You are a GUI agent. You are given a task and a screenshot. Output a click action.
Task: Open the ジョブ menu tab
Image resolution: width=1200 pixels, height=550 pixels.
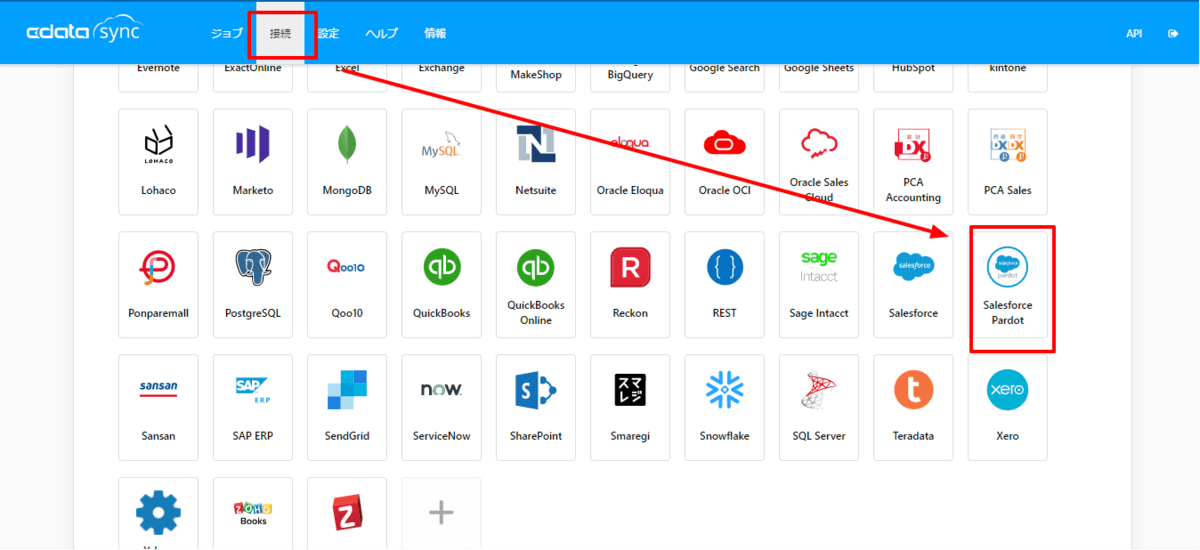227,33
